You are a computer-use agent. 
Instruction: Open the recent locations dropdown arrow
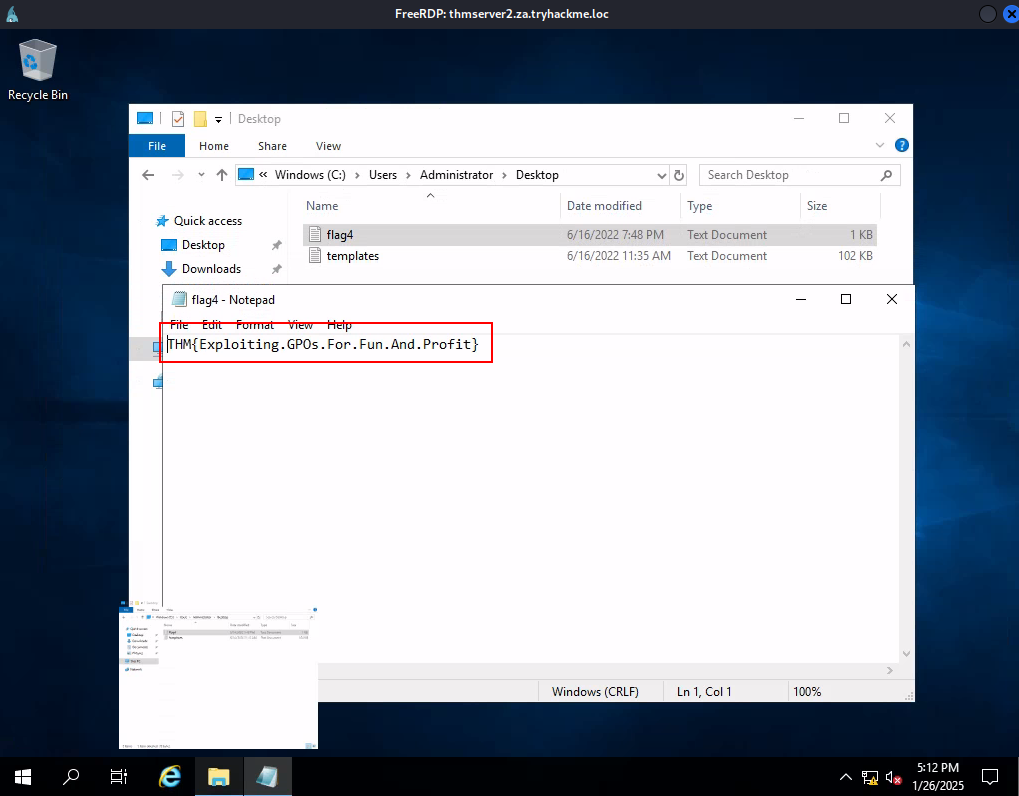tap(201, 175)
